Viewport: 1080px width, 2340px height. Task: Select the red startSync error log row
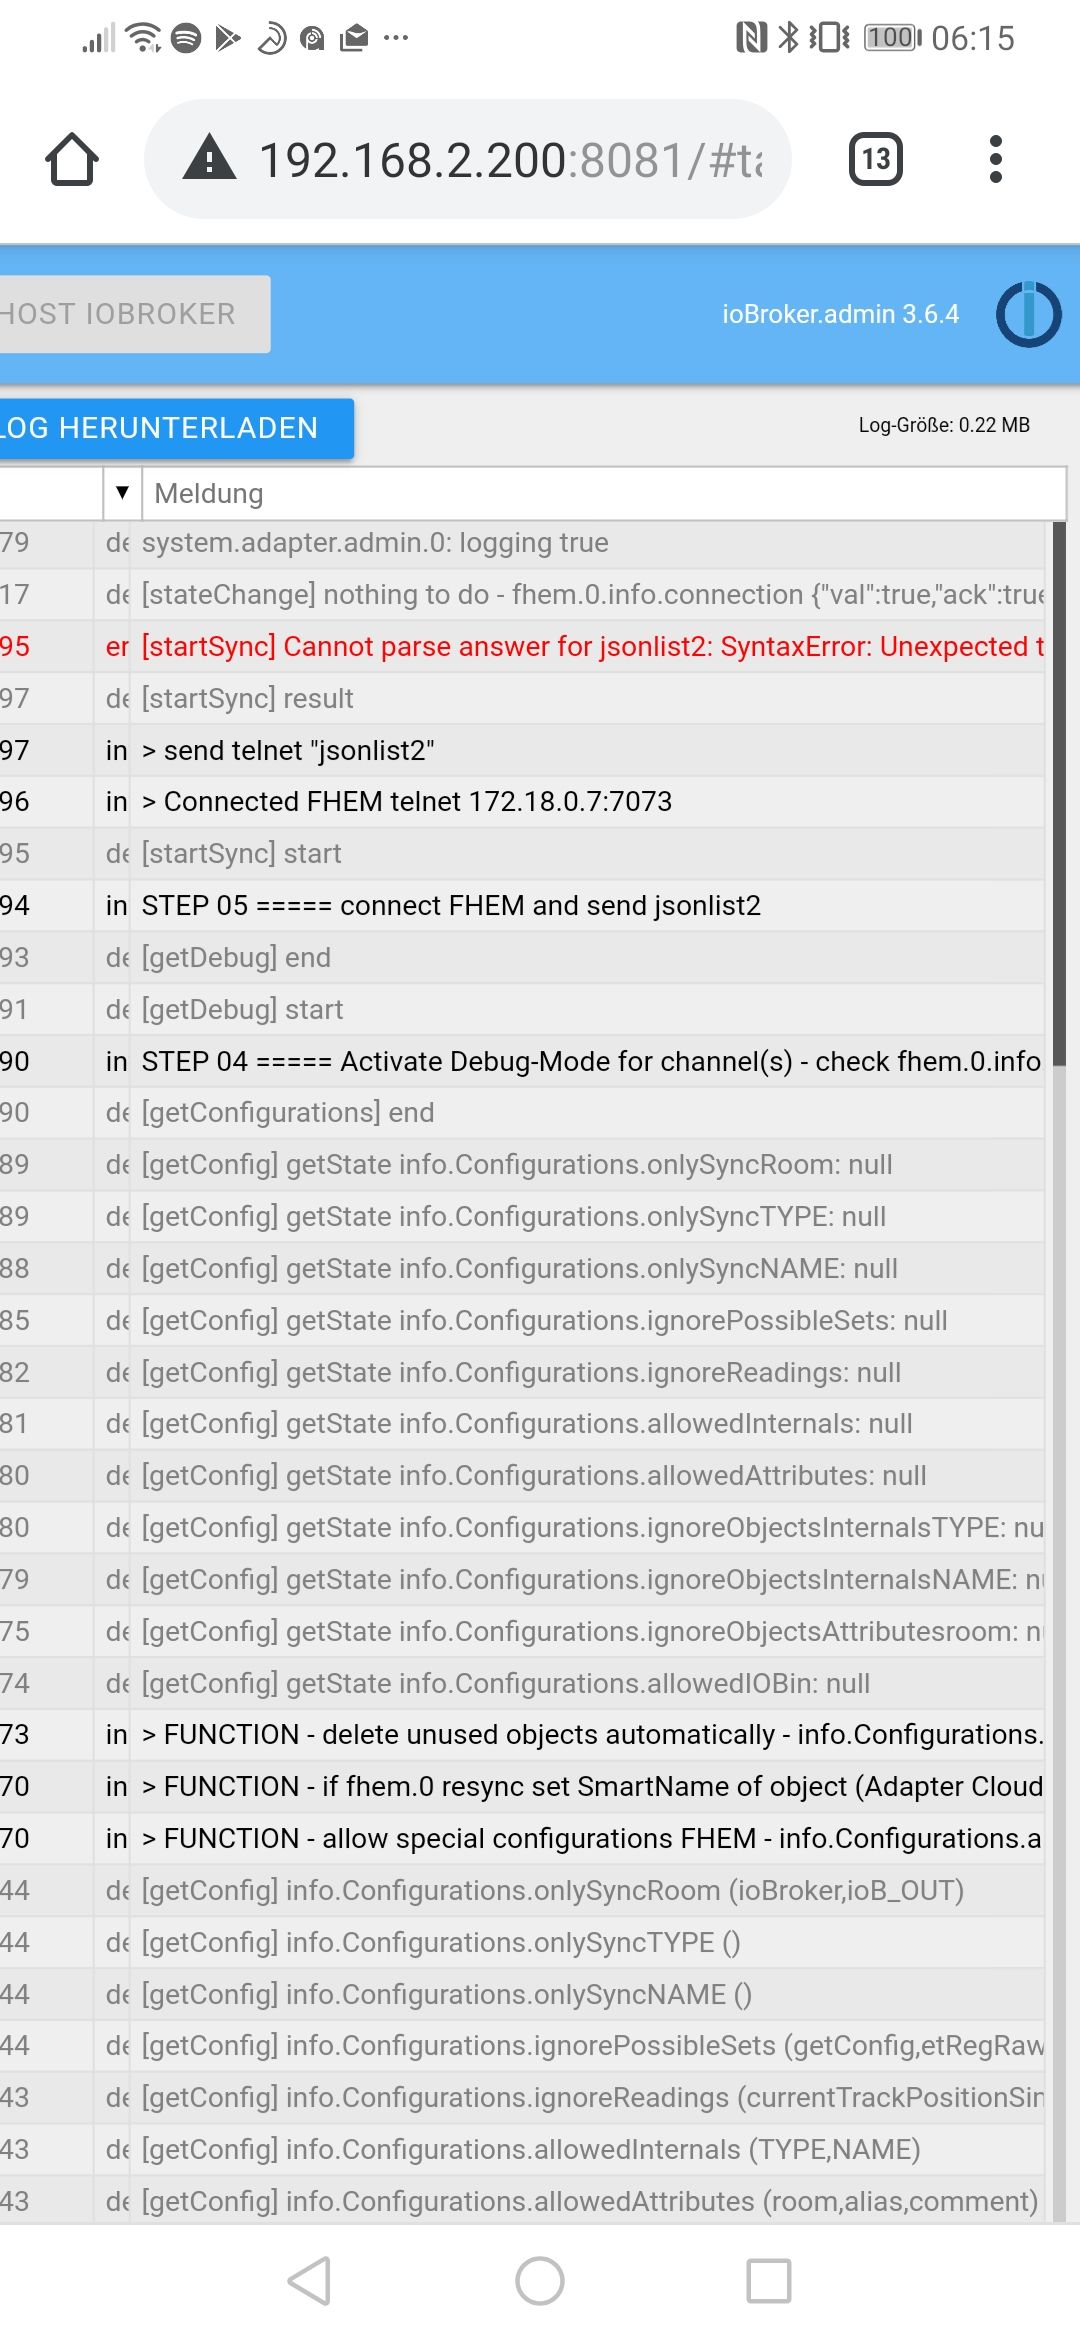[x=522, y=646]
